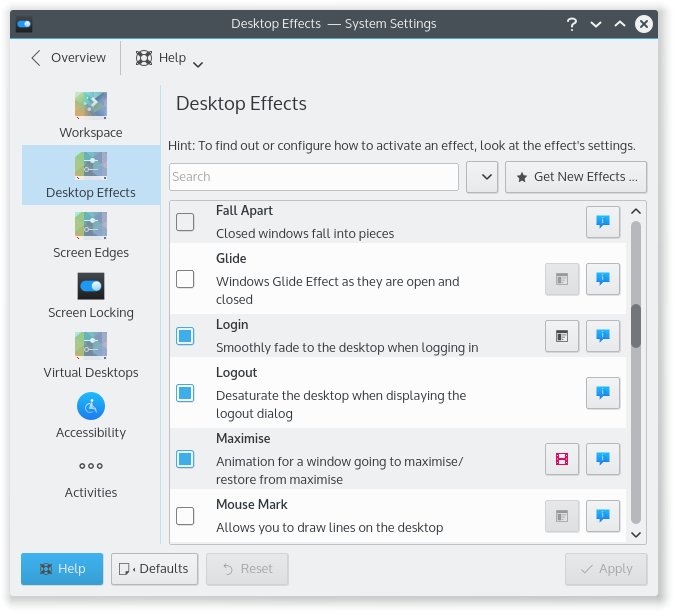Open Screen Locking settings
Screen dimensions: 674x612
coord(91,296)
